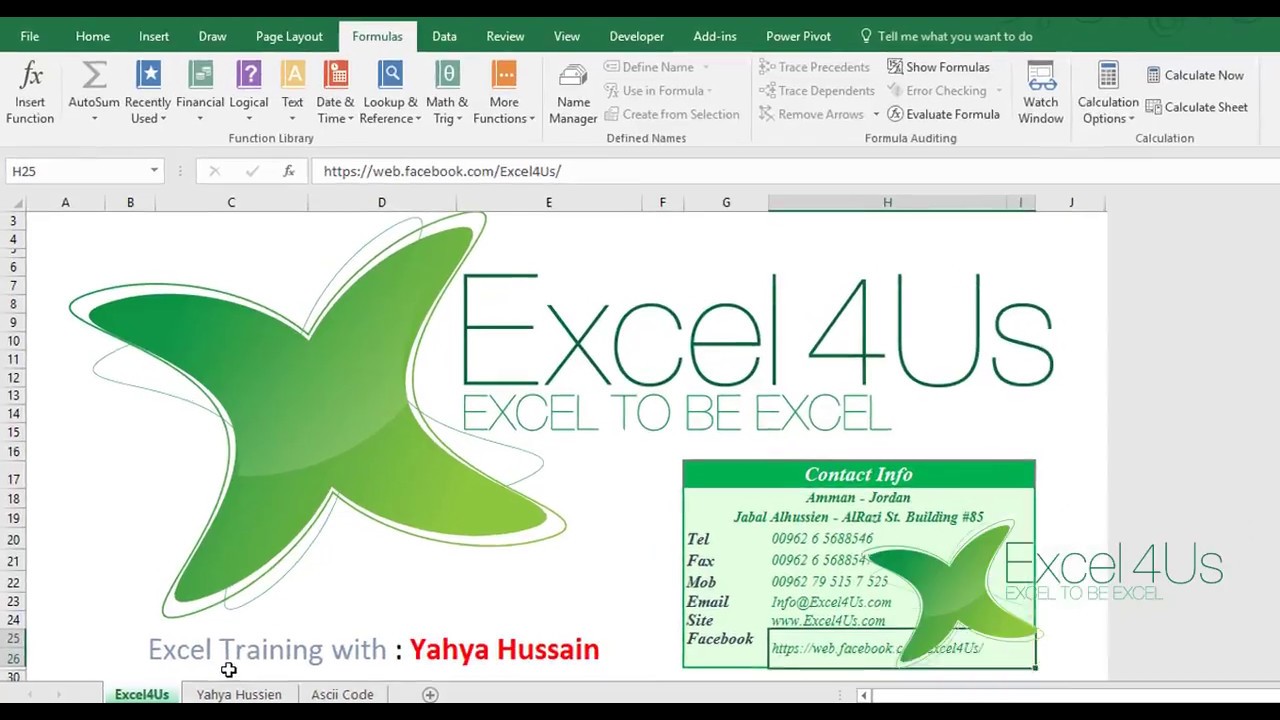Switch to the Ascii Code sheet tab
Screen dimensions: 1280x720
342,694
